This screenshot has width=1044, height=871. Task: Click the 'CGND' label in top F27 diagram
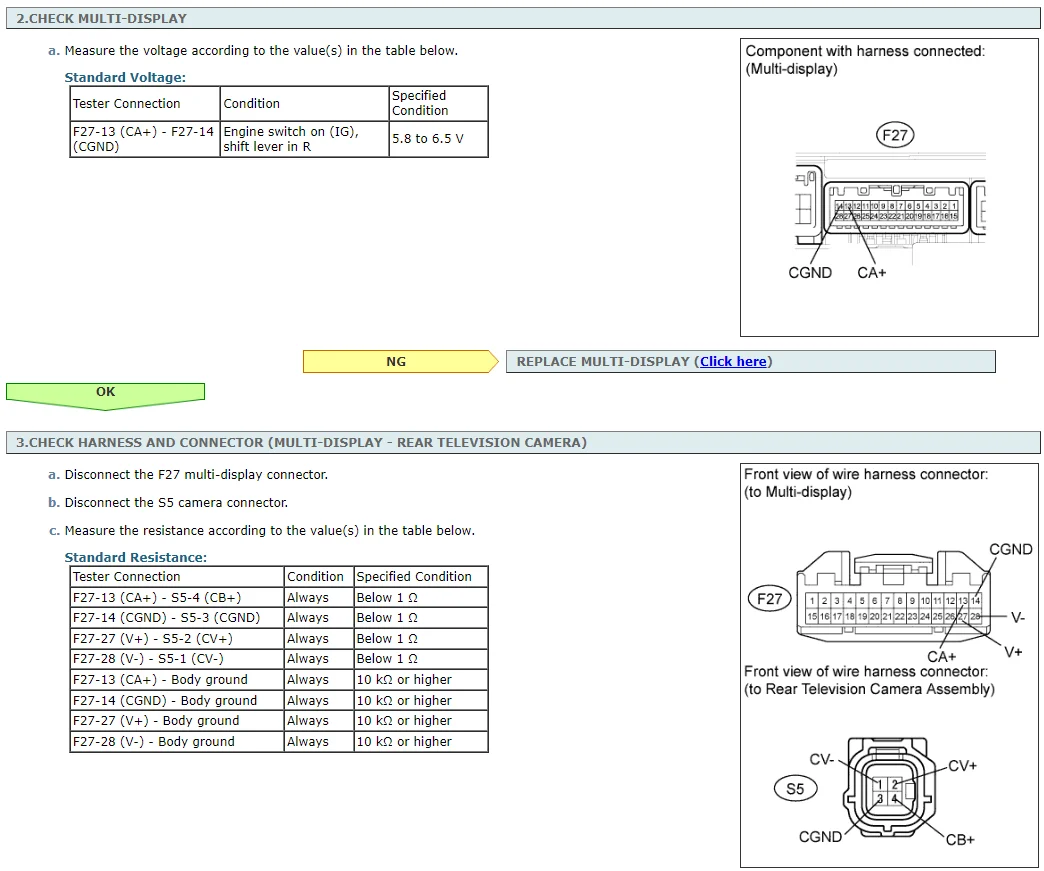[x=809, y=273]
